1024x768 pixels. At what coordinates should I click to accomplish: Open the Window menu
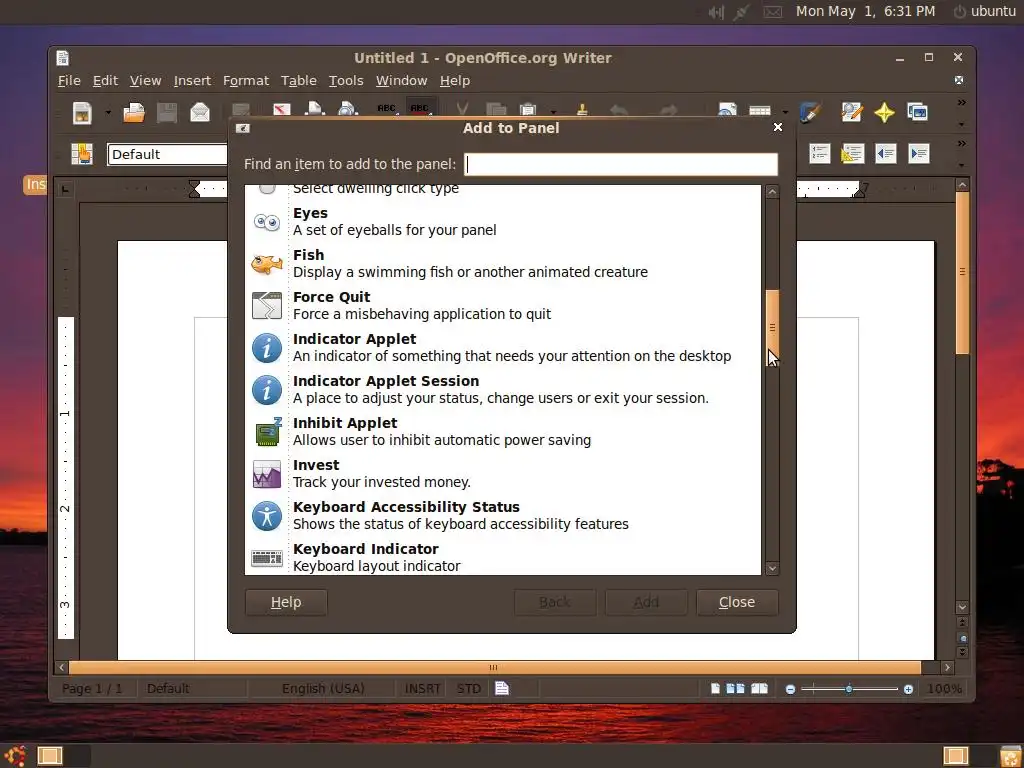tap(401, 80)
